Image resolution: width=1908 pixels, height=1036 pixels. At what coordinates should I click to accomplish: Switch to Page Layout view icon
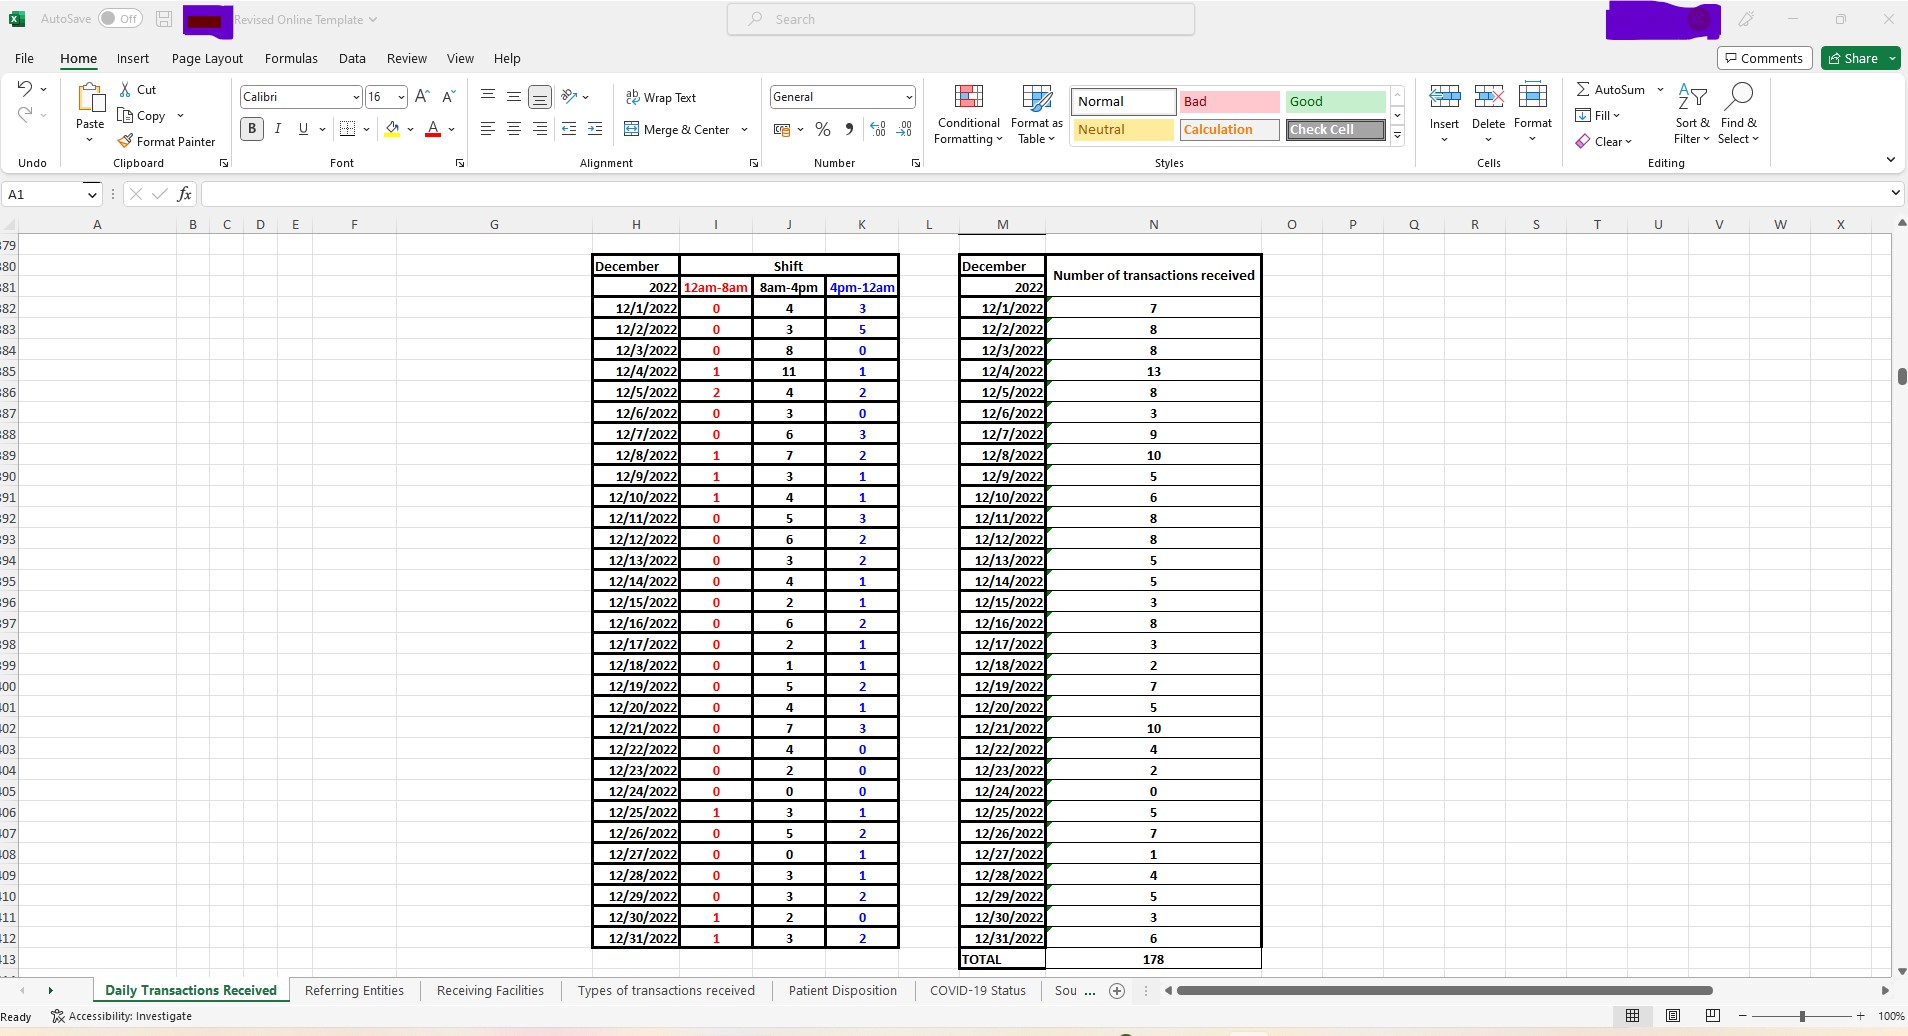pos(1673,1016)
